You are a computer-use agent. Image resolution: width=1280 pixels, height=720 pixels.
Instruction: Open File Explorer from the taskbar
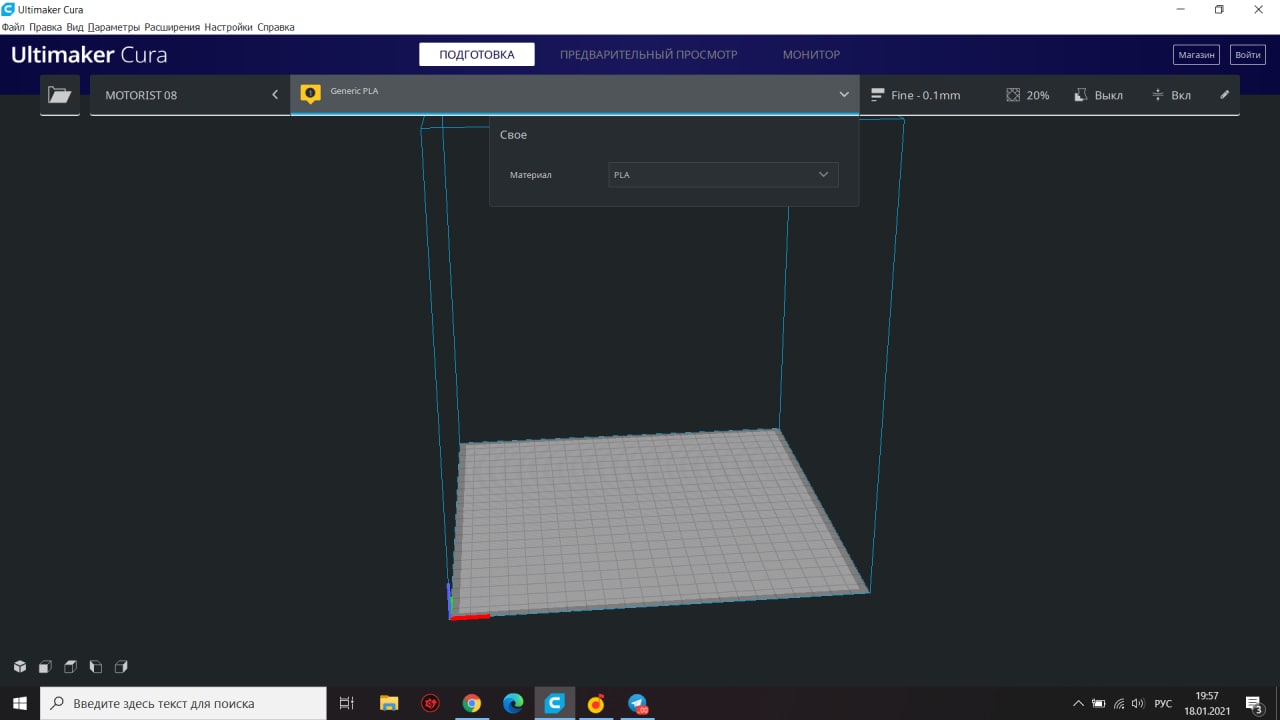389,703
